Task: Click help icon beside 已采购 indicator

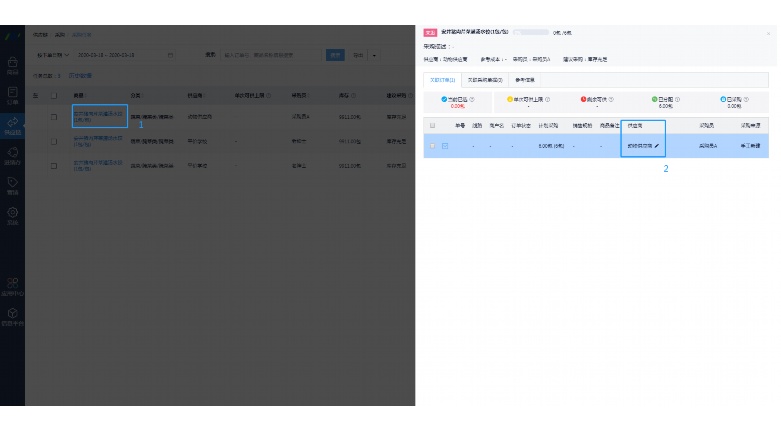Action: point(746,99)
